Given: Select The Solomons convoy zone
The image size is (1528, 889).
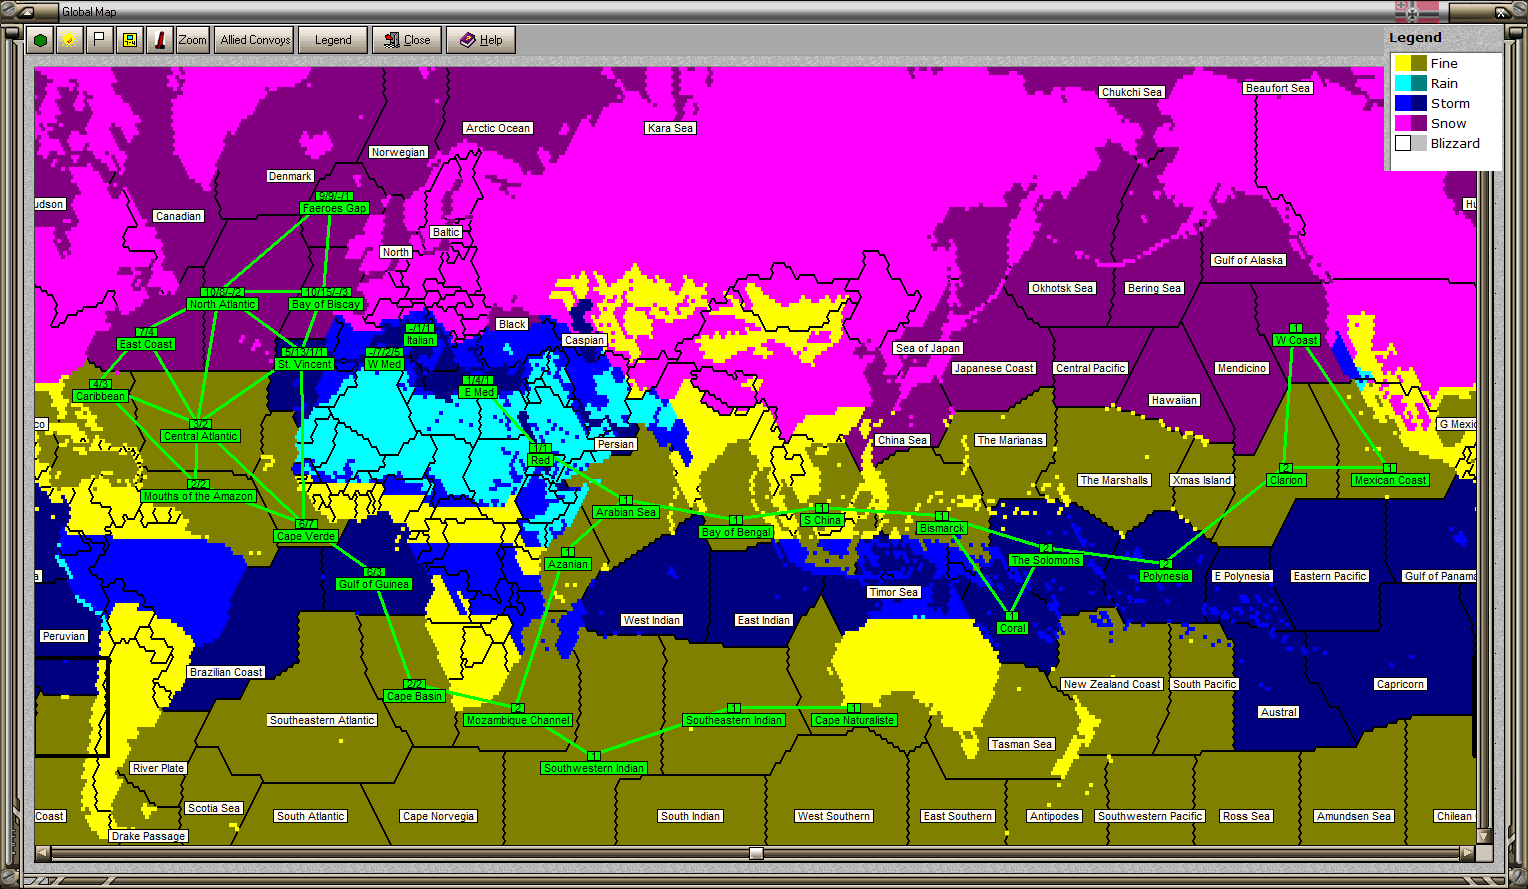Looking at the screenshot, I should coord(1045,560).
